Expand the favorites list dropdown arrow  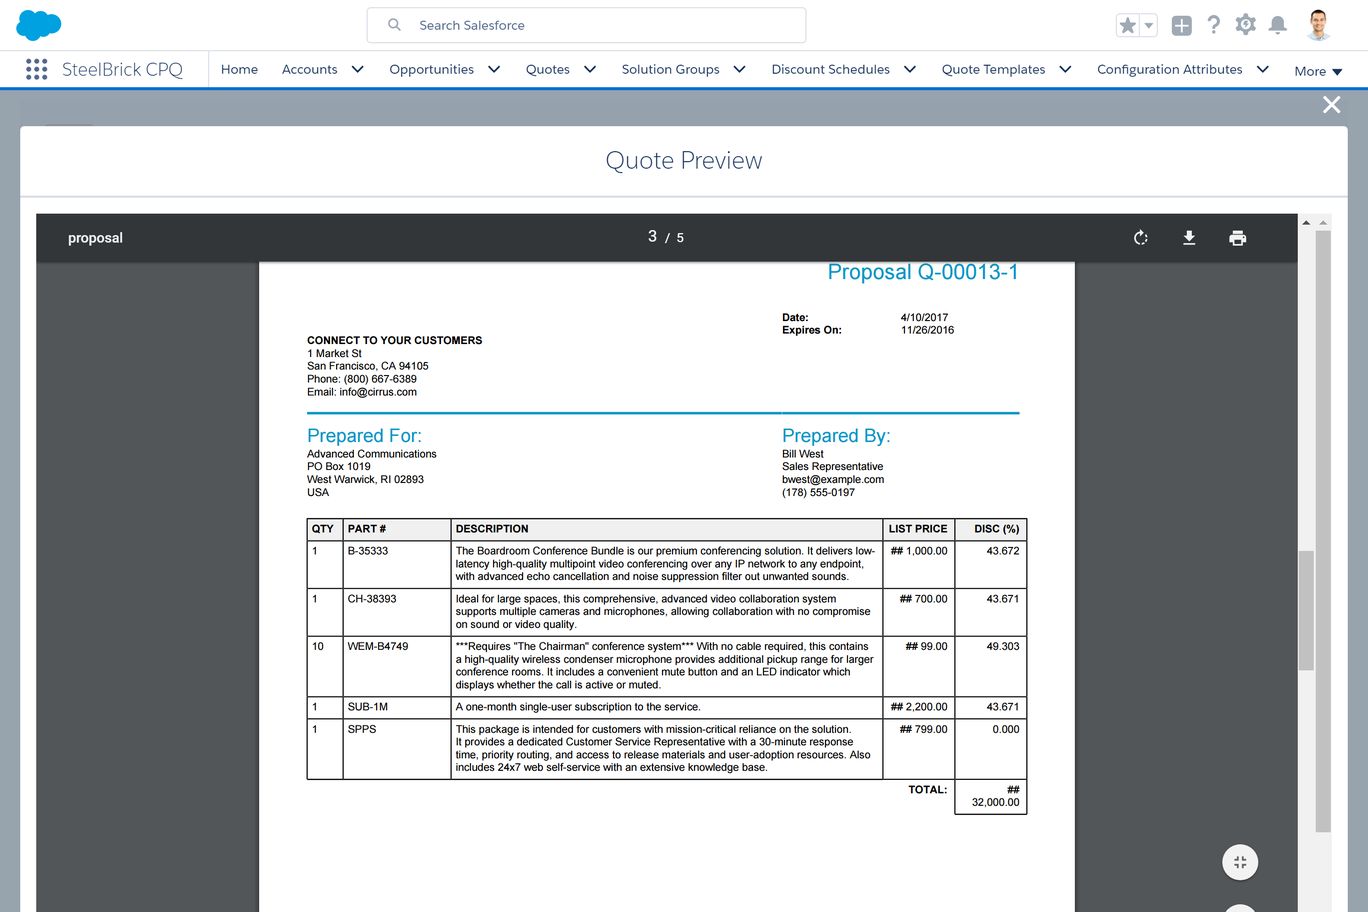(1149, 26)
